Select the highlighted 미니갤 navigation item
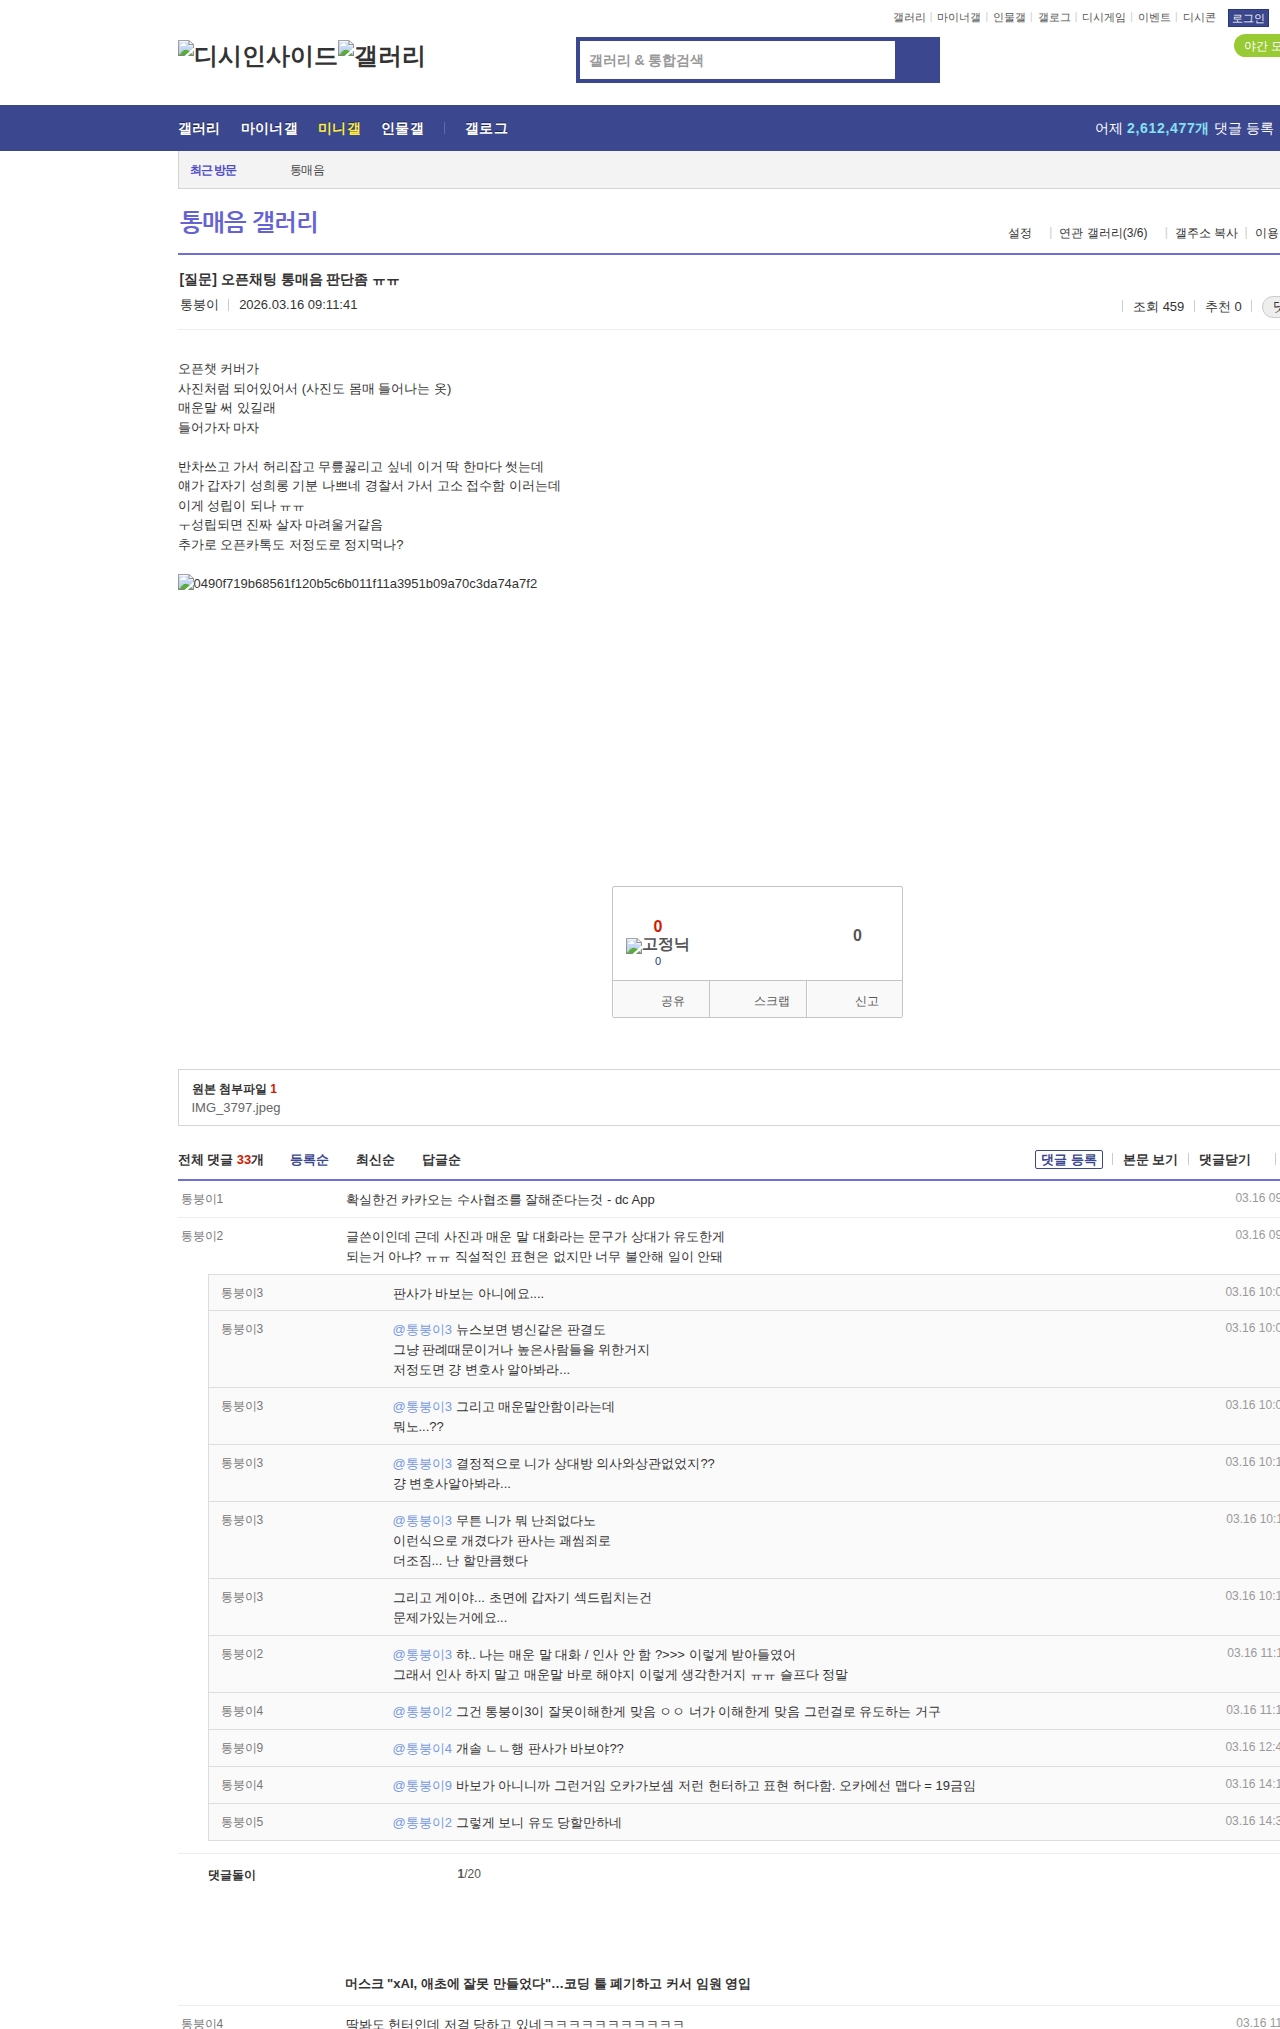The image size is (1280, 2029). coord(339,129)
